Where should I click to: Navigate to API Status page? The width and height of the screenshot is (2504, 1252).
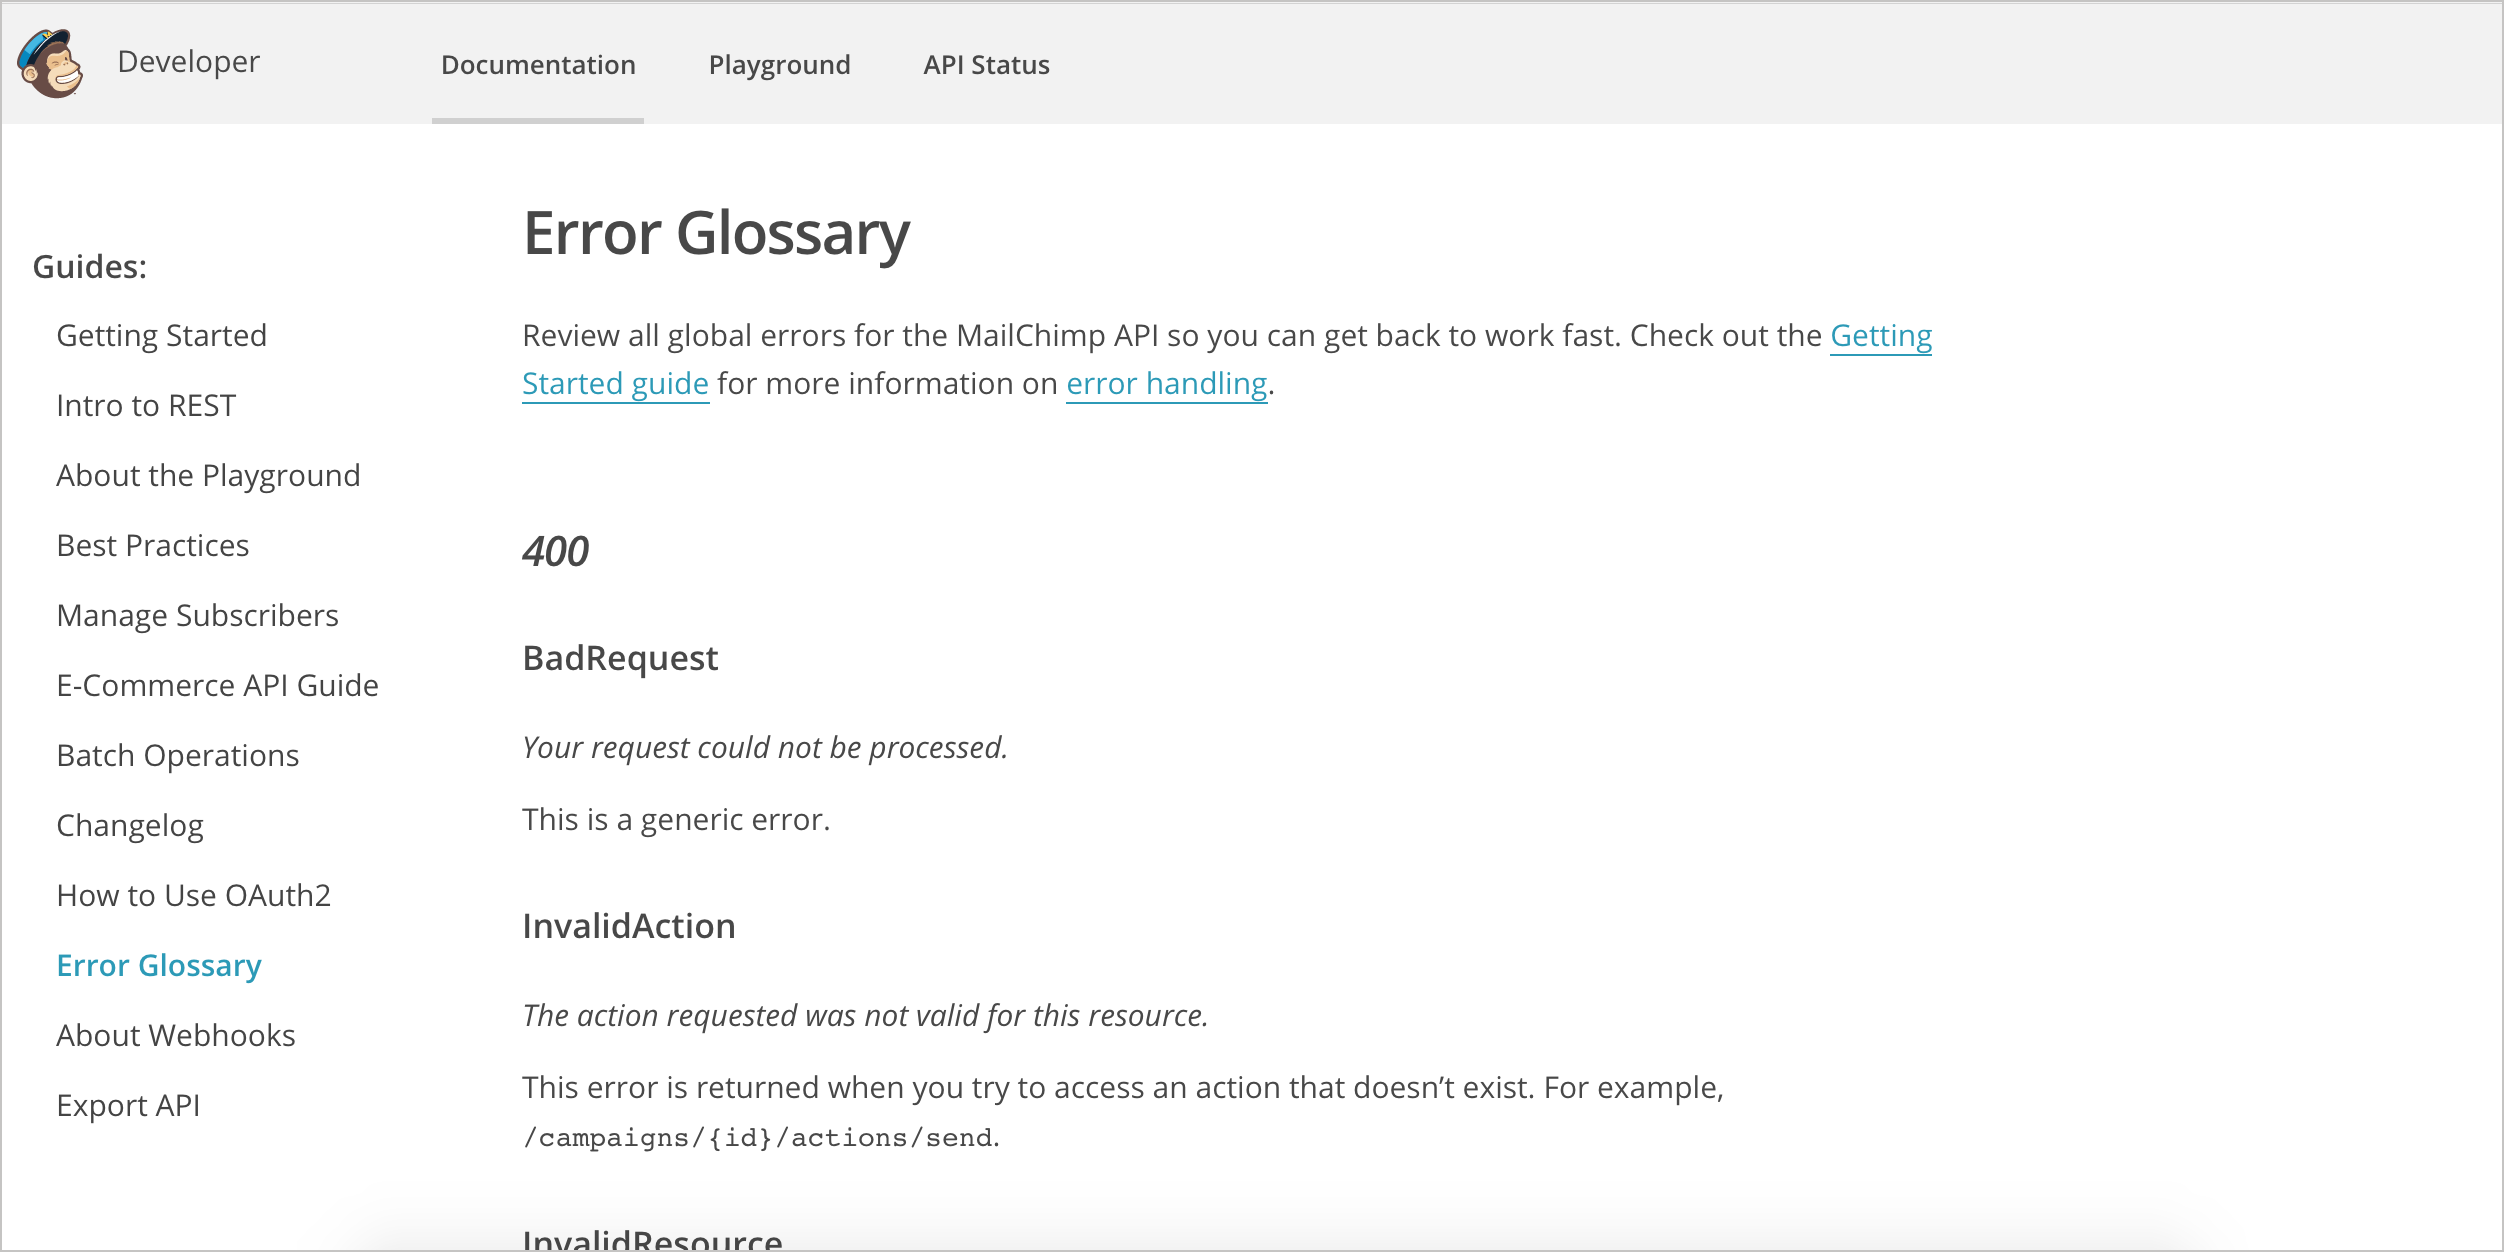(985, 65)
